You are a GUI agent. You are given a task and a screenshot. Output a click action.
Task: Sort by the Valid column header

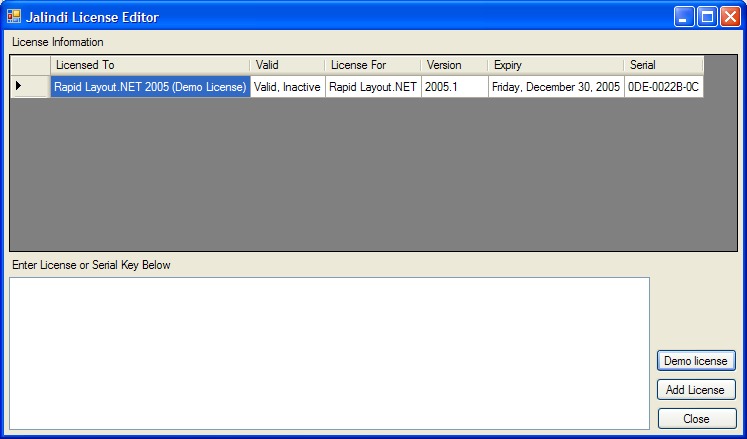[x=287, y=65]
